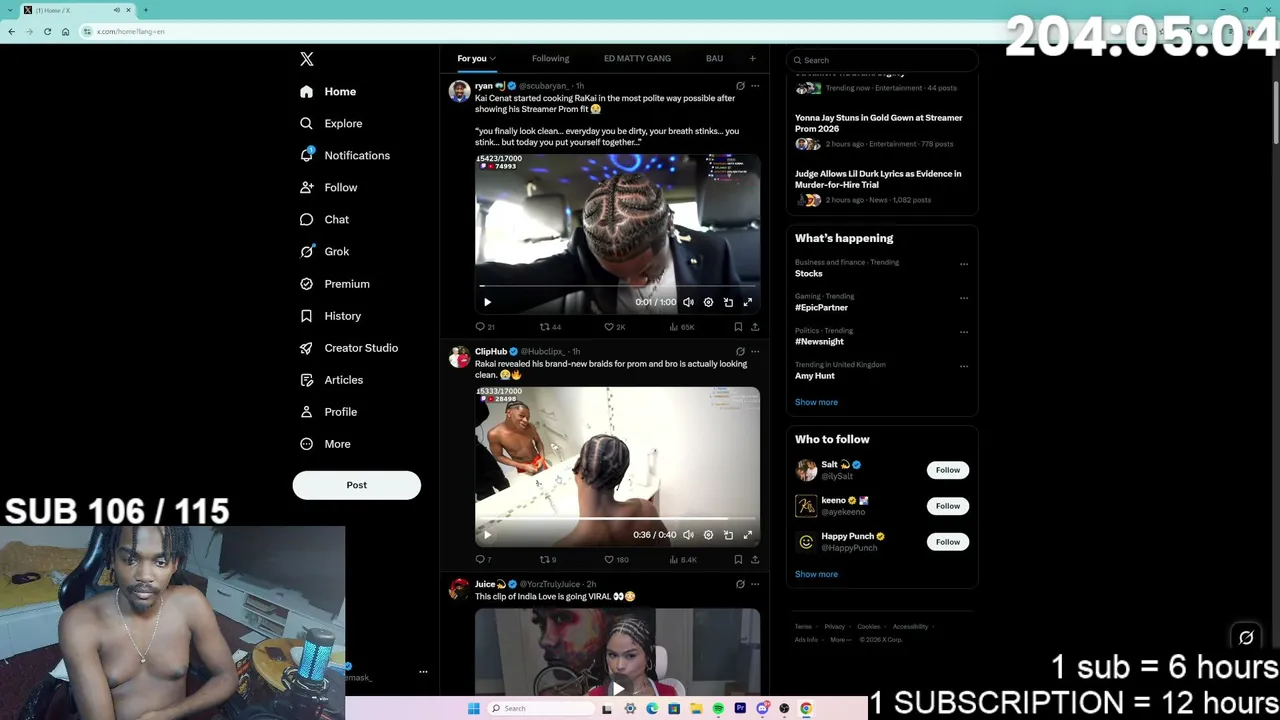Bookmark the ClipHub post
The height and width of the screenshot is (720, 1280).
click(x=738, y=560)
